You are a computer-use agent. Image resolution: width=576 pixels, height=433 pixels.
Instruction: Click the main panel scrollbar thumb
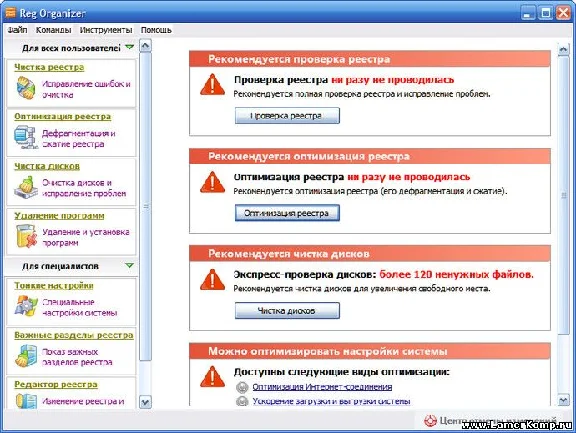point(564,195)
